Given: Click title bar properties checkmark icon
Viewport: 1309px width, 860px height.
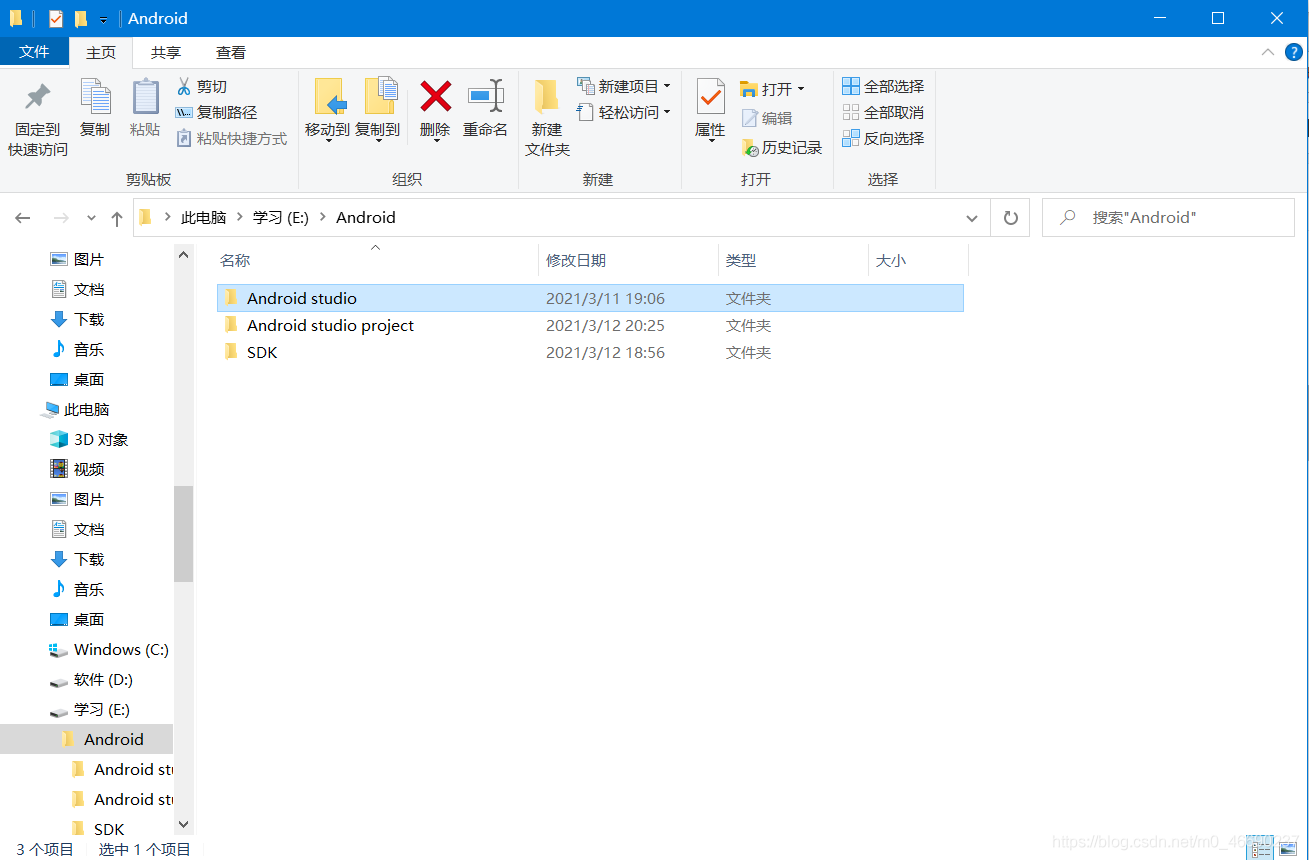Looking at the screenshot, I should coord(55,18).
